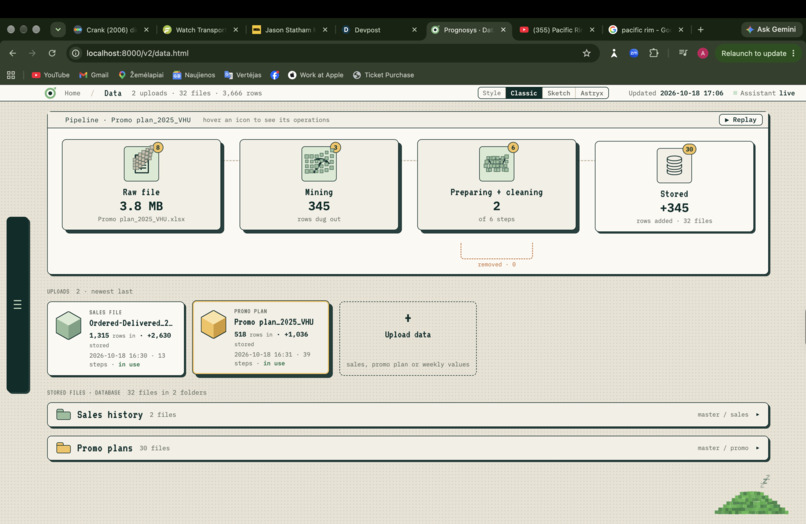Switch style to Sketch
This screenshot has width=806, height=524.
tap(558, 93)
